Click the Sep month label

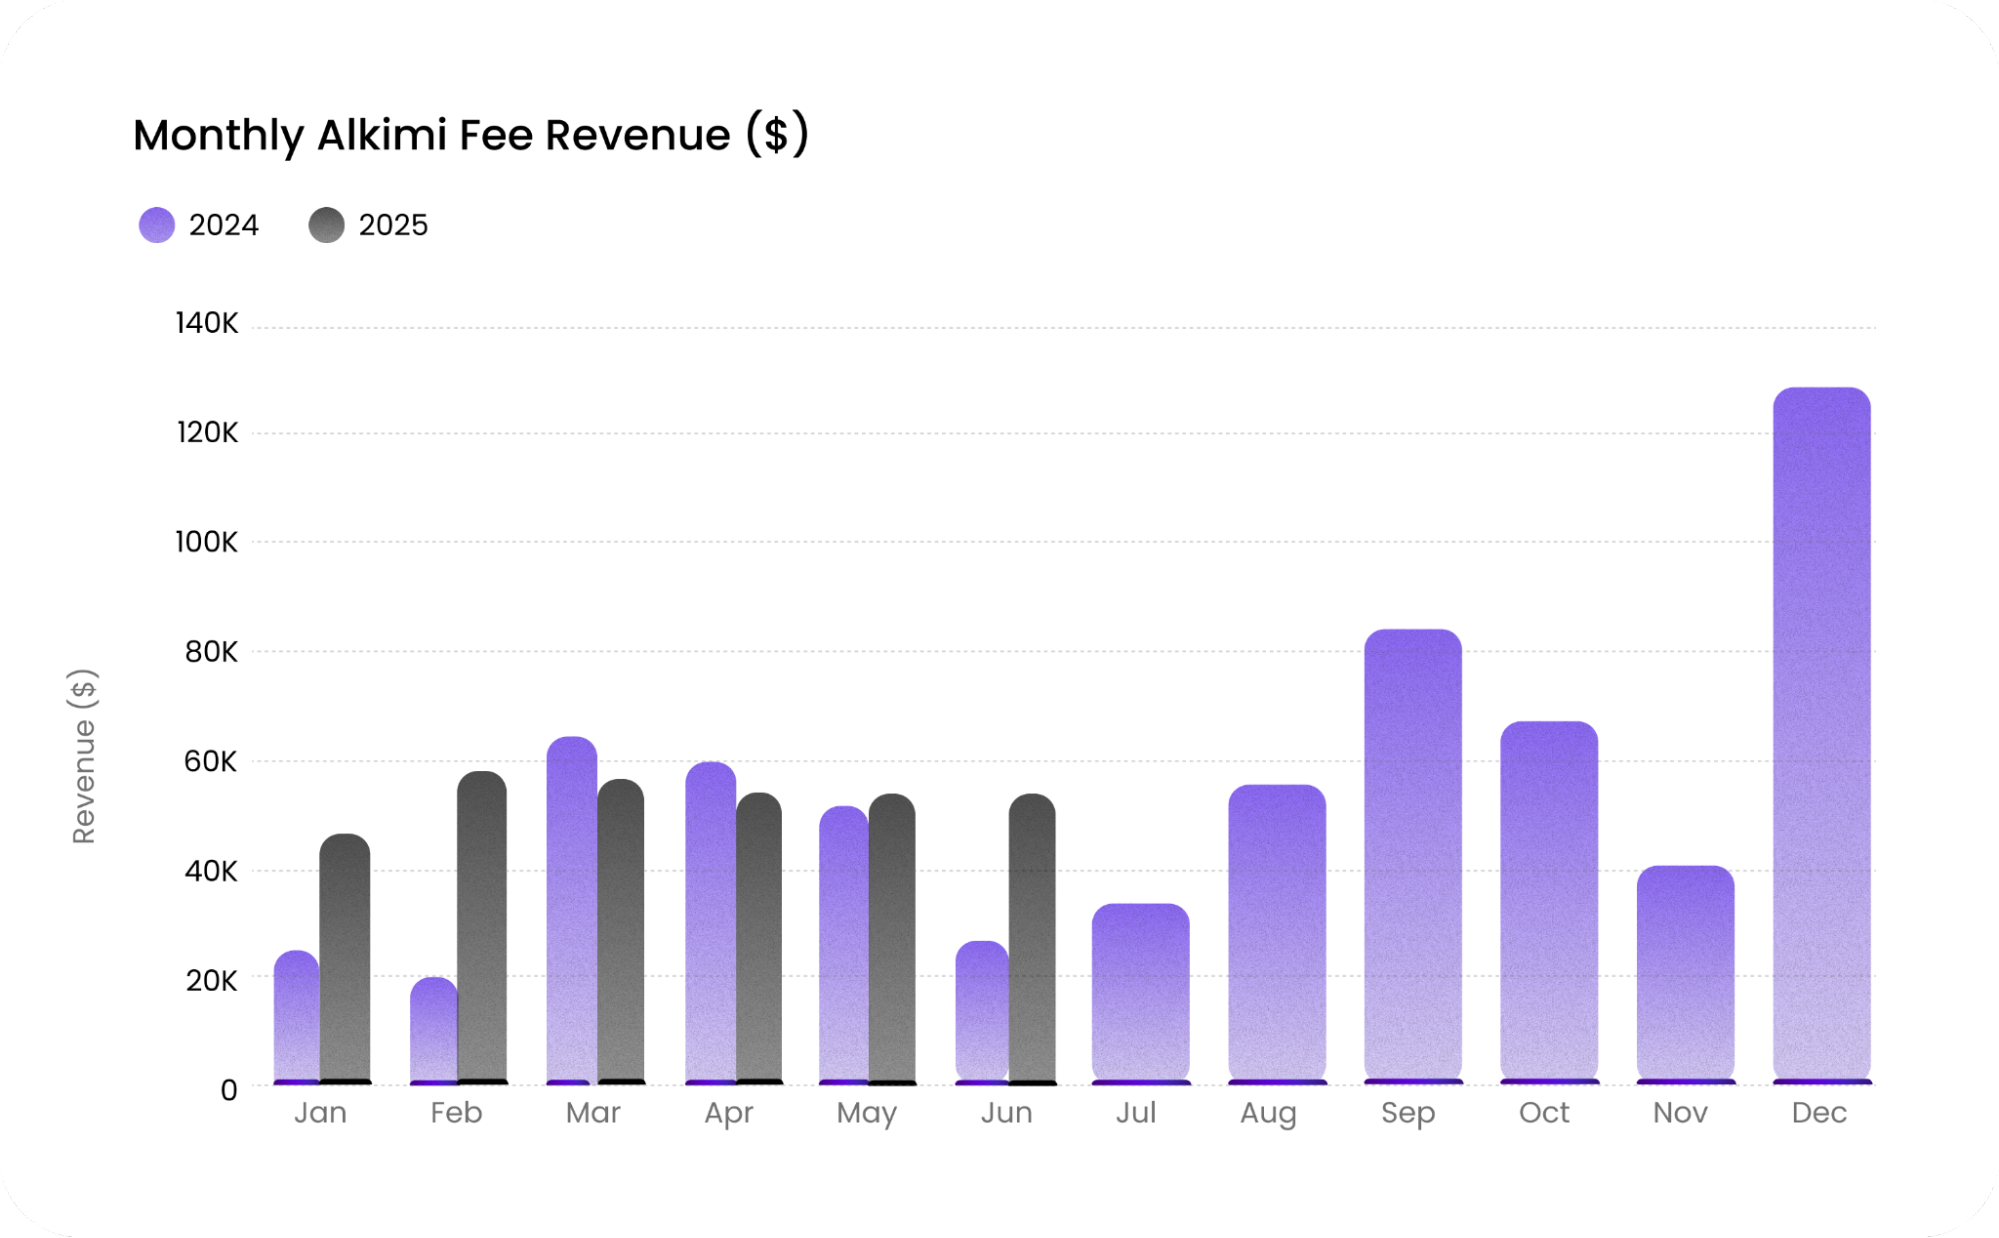coord(1408,1114)
